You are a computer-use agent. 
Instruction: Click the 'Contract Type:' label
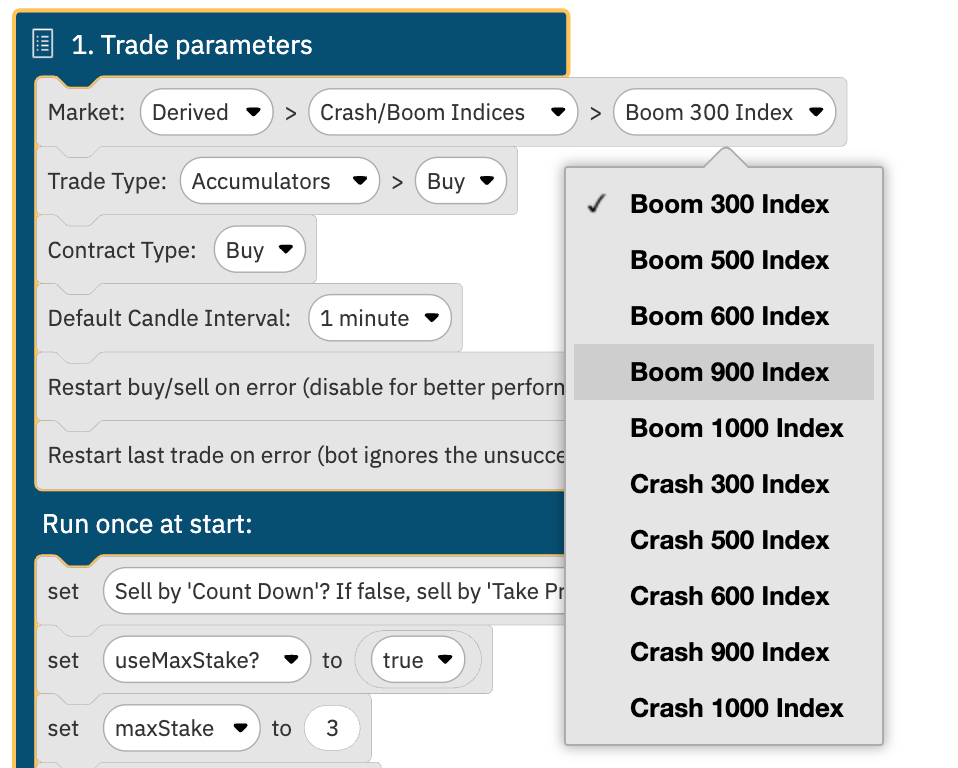(122, 250)
